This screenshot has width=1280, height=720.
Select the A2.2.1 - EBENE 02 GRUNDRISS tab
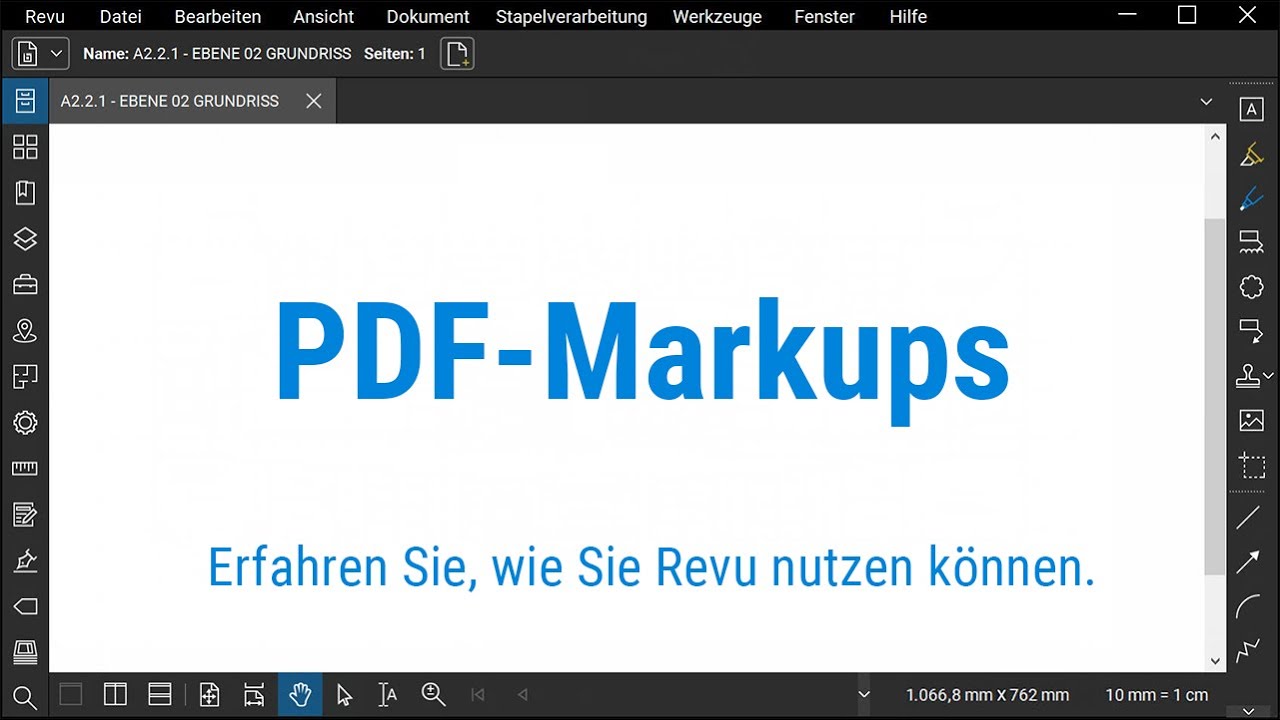pos(170,101)
